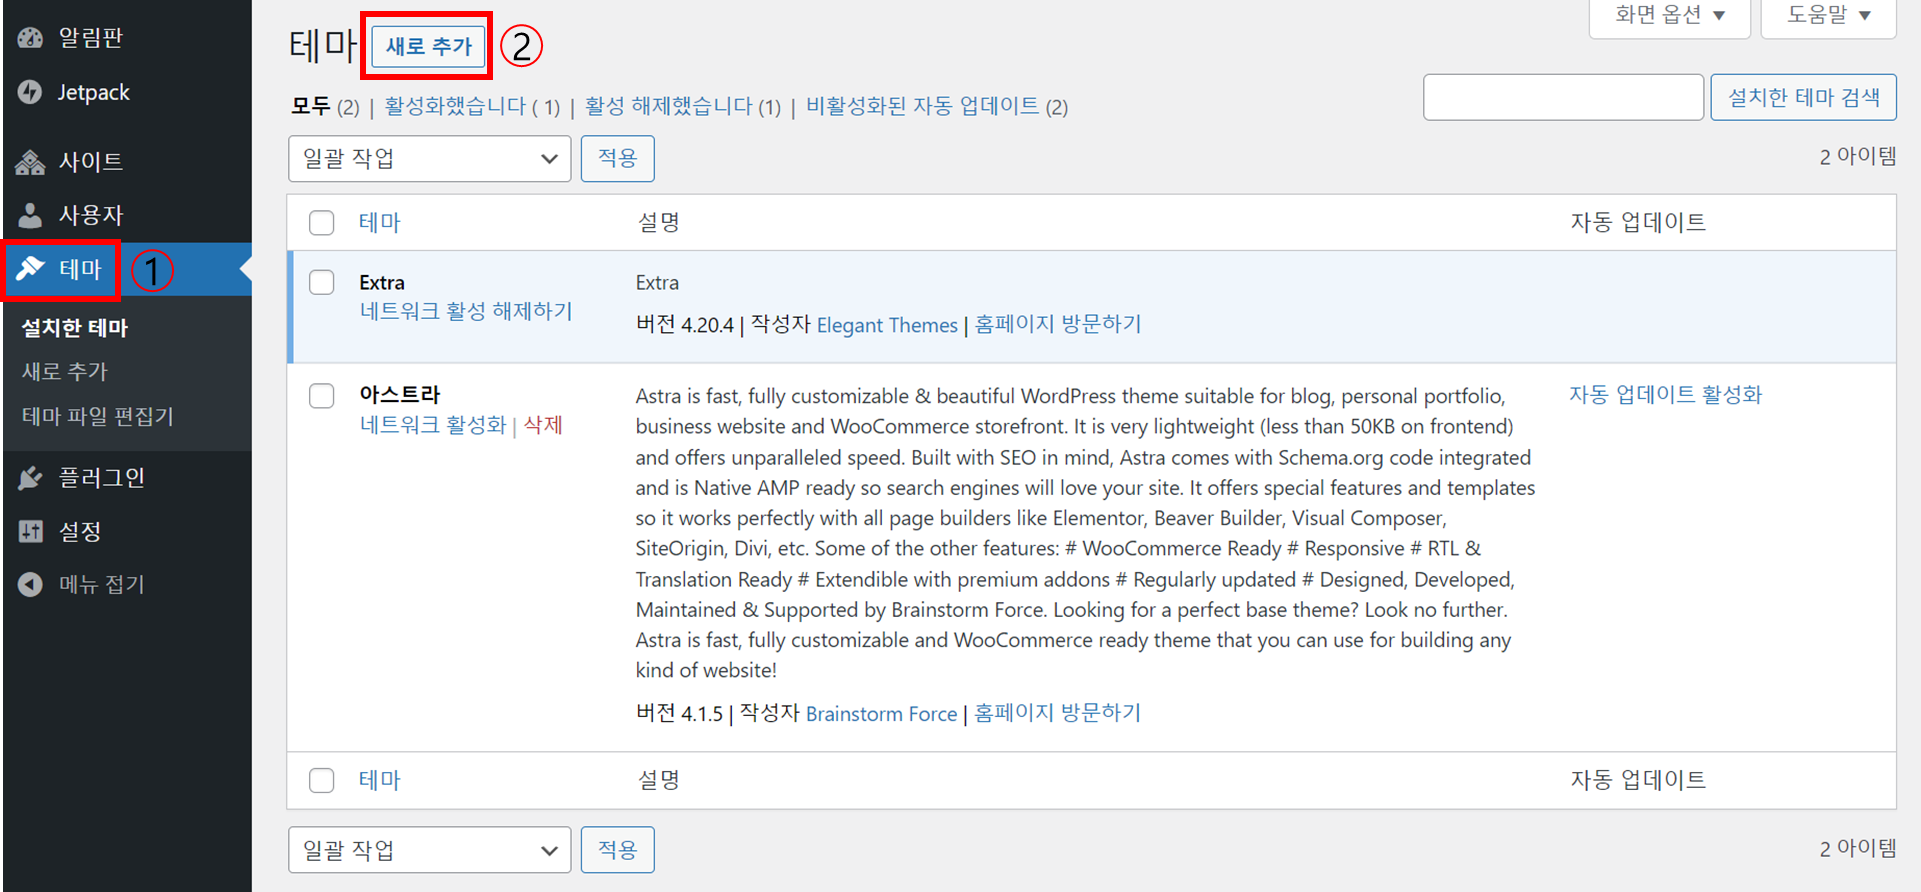
Task: Click the top 자동 업데이트 column header
Action: click(1638, 222)
